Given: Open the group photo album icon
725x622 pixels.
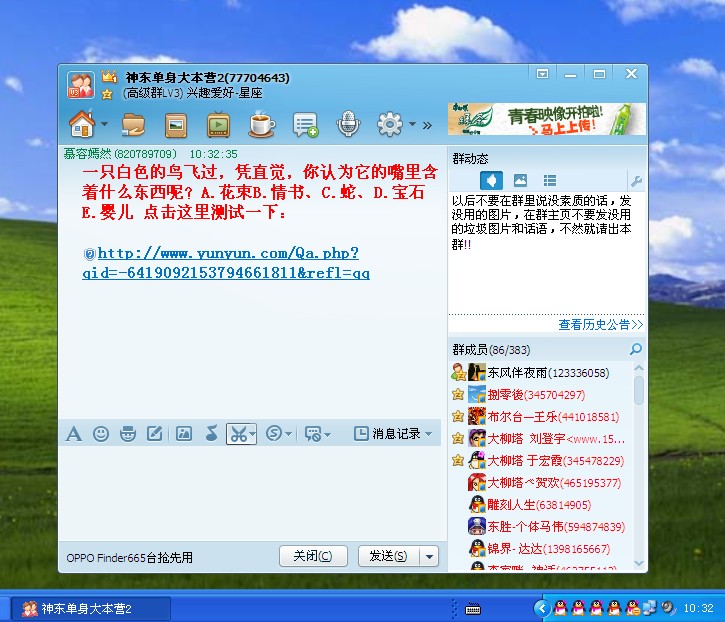Looking at the screenshot, I should point(176,125).
